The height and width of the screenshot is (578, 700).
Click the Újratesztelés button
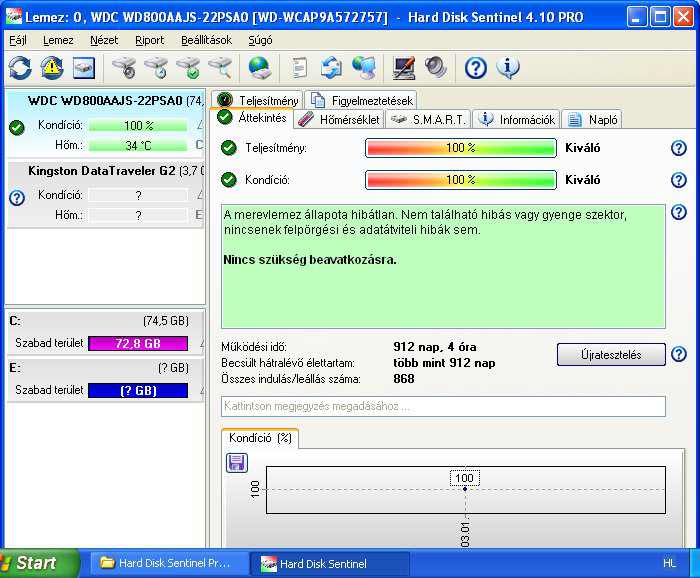(611, 355)
